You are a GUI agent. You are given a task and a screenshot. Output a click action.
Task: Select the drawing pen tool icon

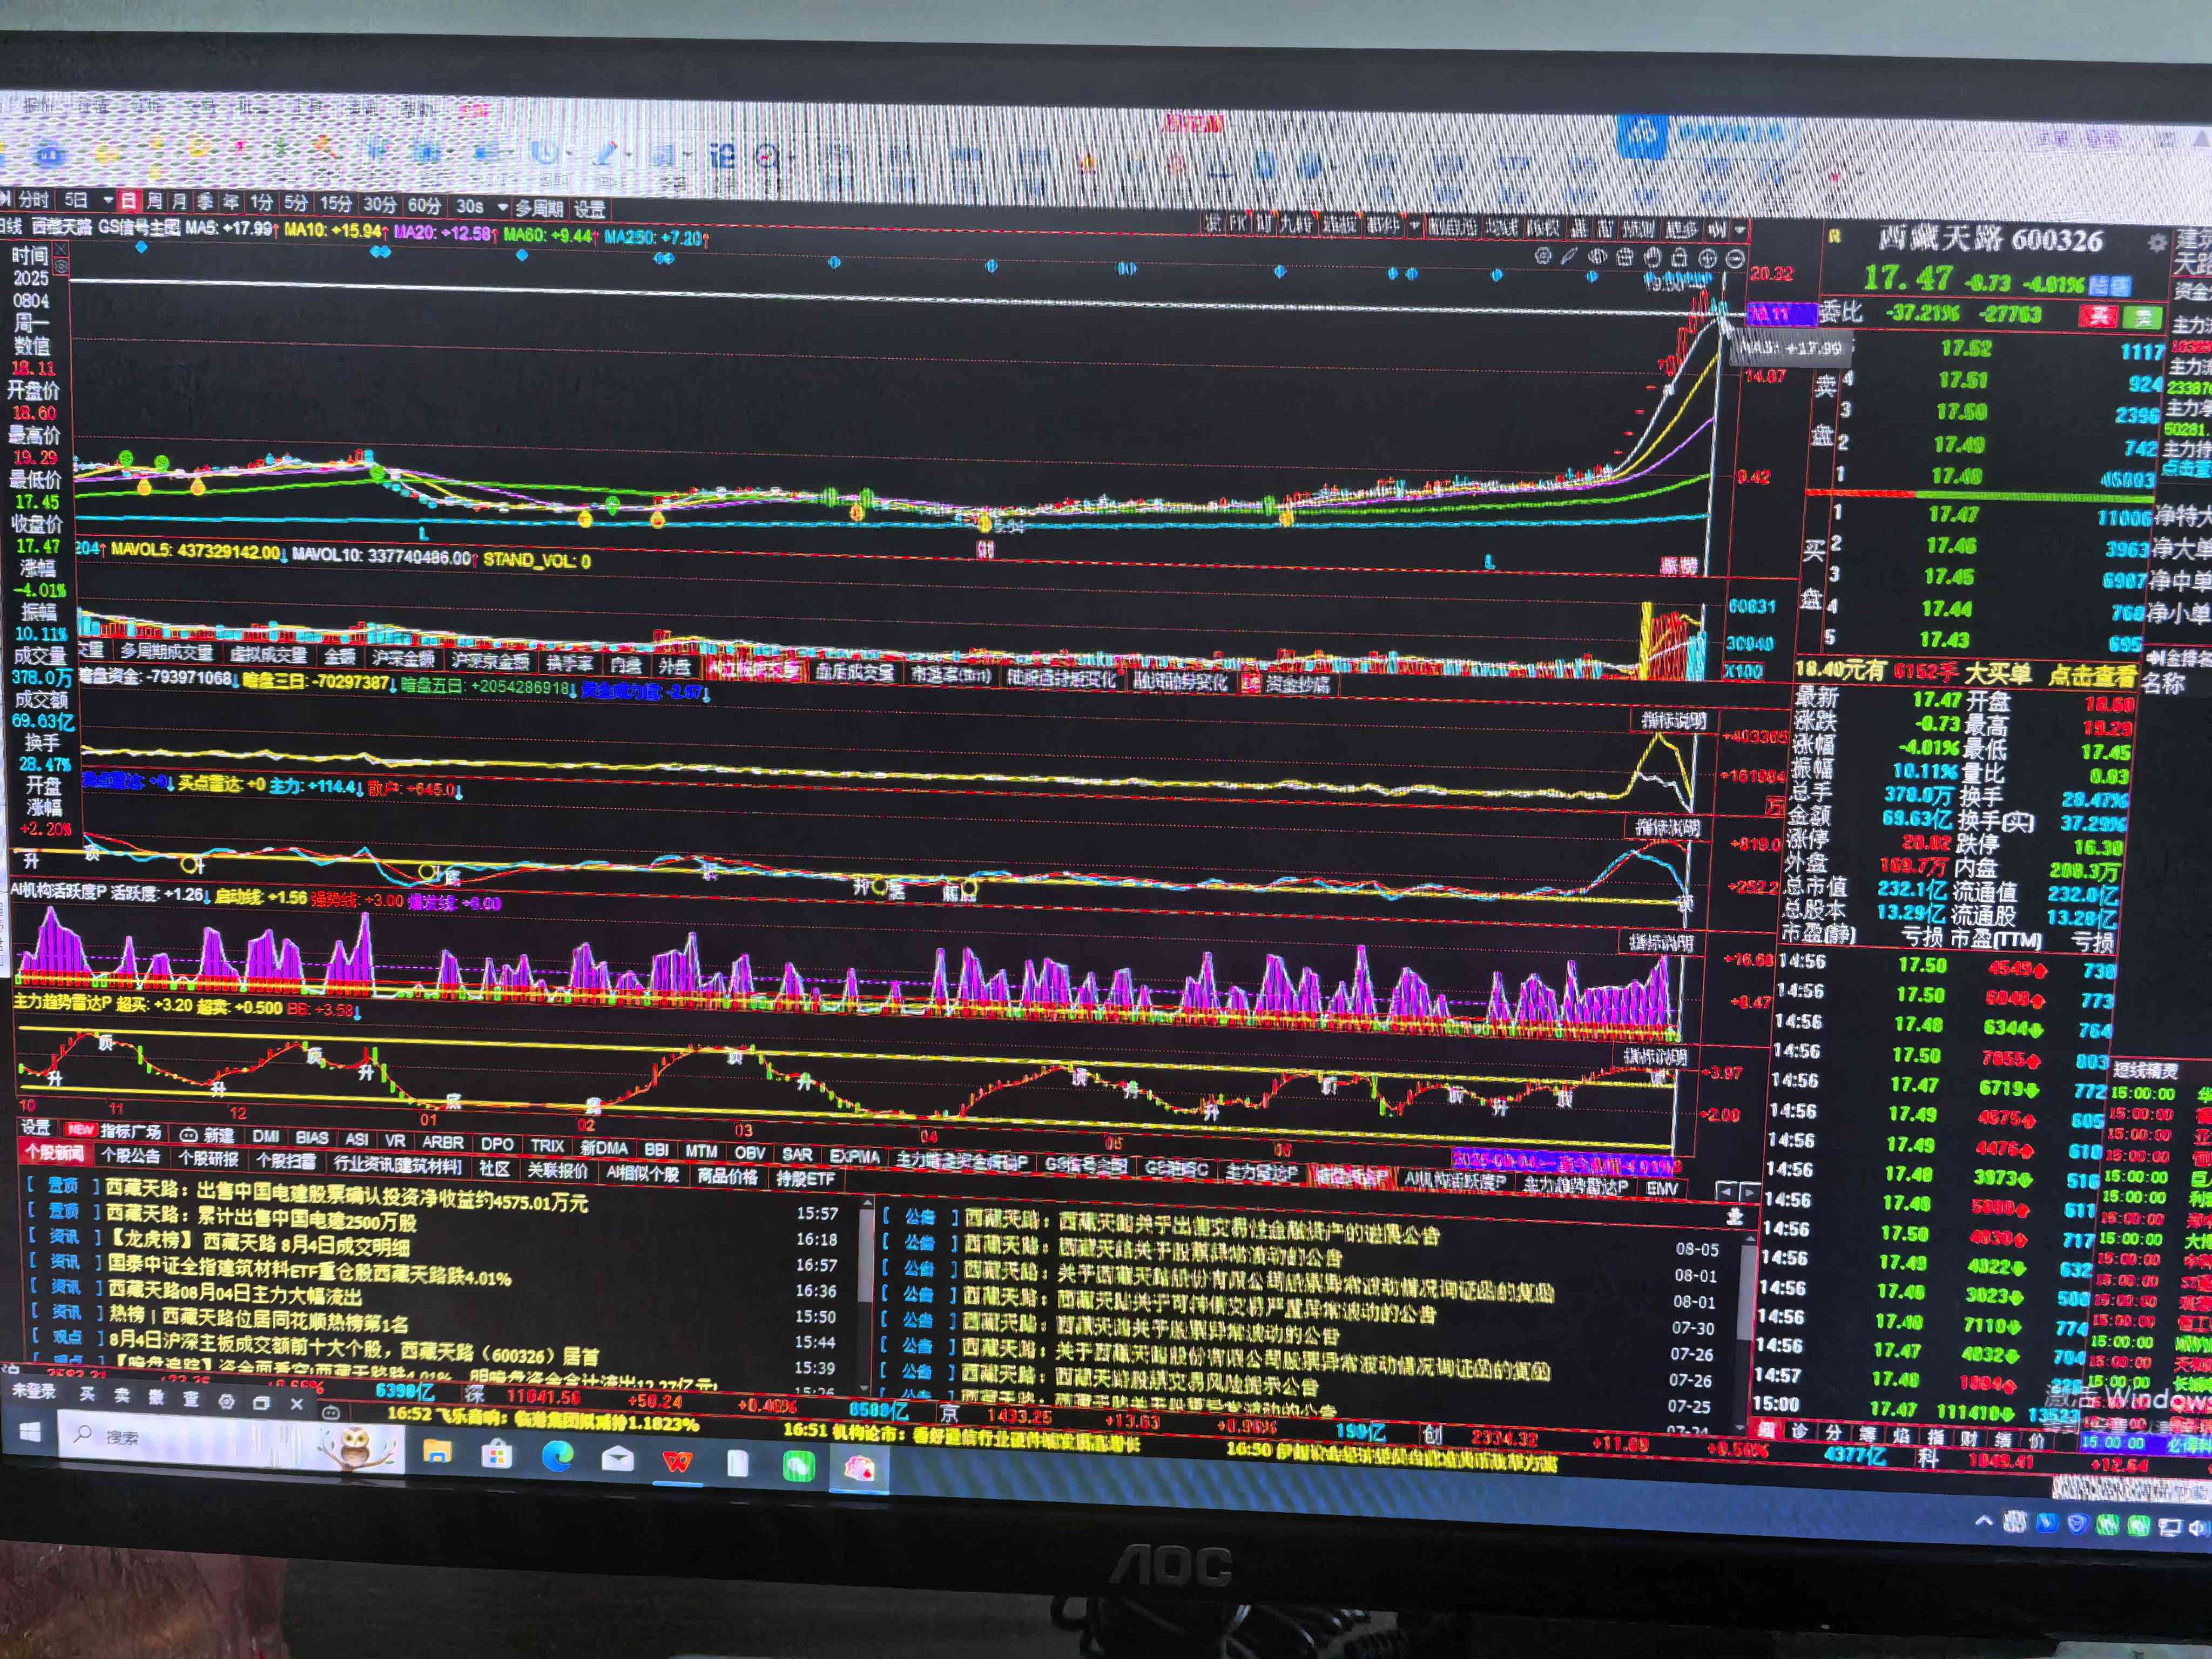click(1570, 256)
